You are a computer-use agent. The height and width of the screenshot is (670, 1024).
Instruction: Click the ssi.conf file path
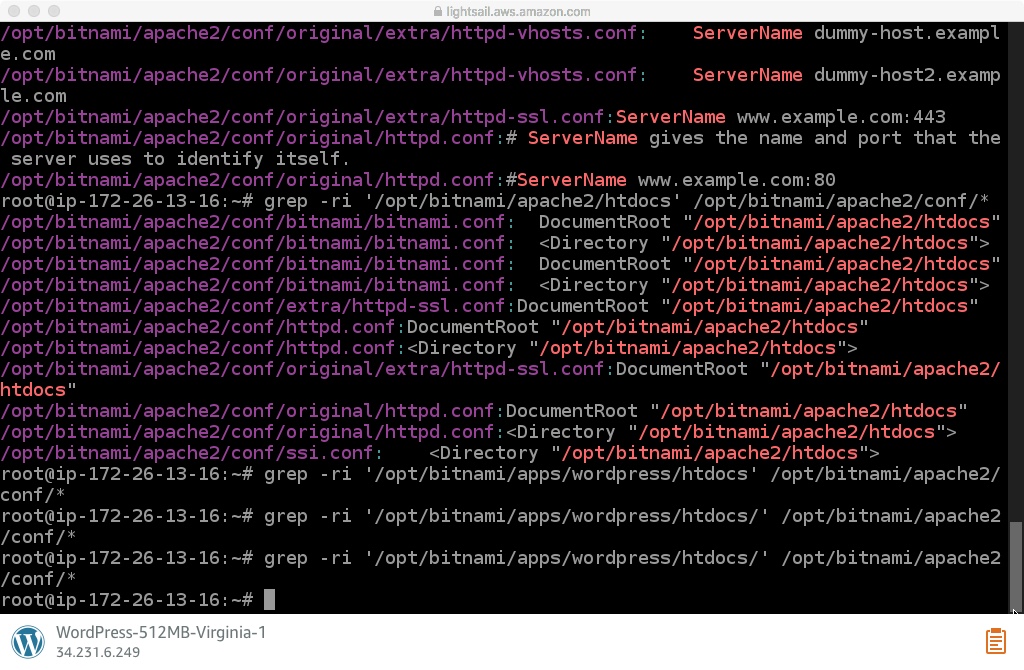[x=186, y=453]
